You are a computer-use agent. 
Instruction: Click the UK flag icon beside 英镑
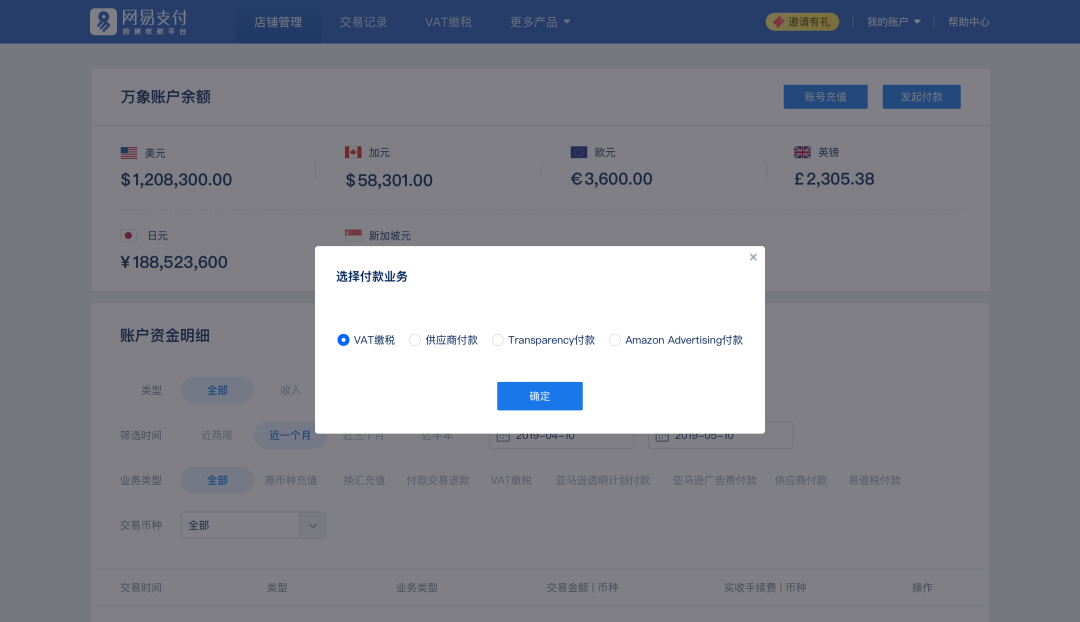point(802,152)
